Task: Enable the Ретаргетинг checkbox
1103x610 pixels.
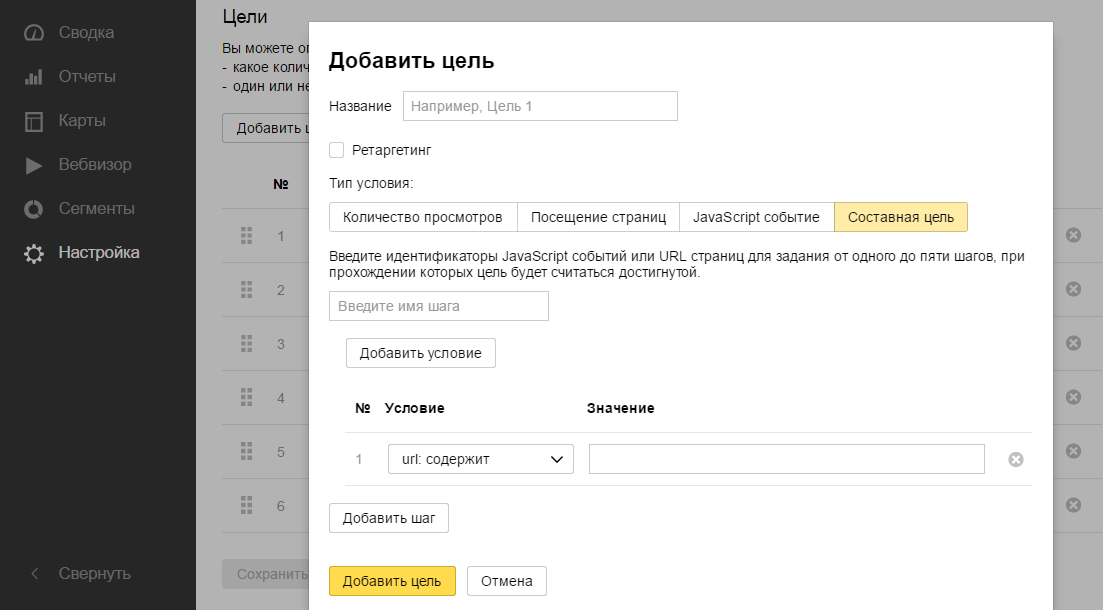Action: click(337, 150)
